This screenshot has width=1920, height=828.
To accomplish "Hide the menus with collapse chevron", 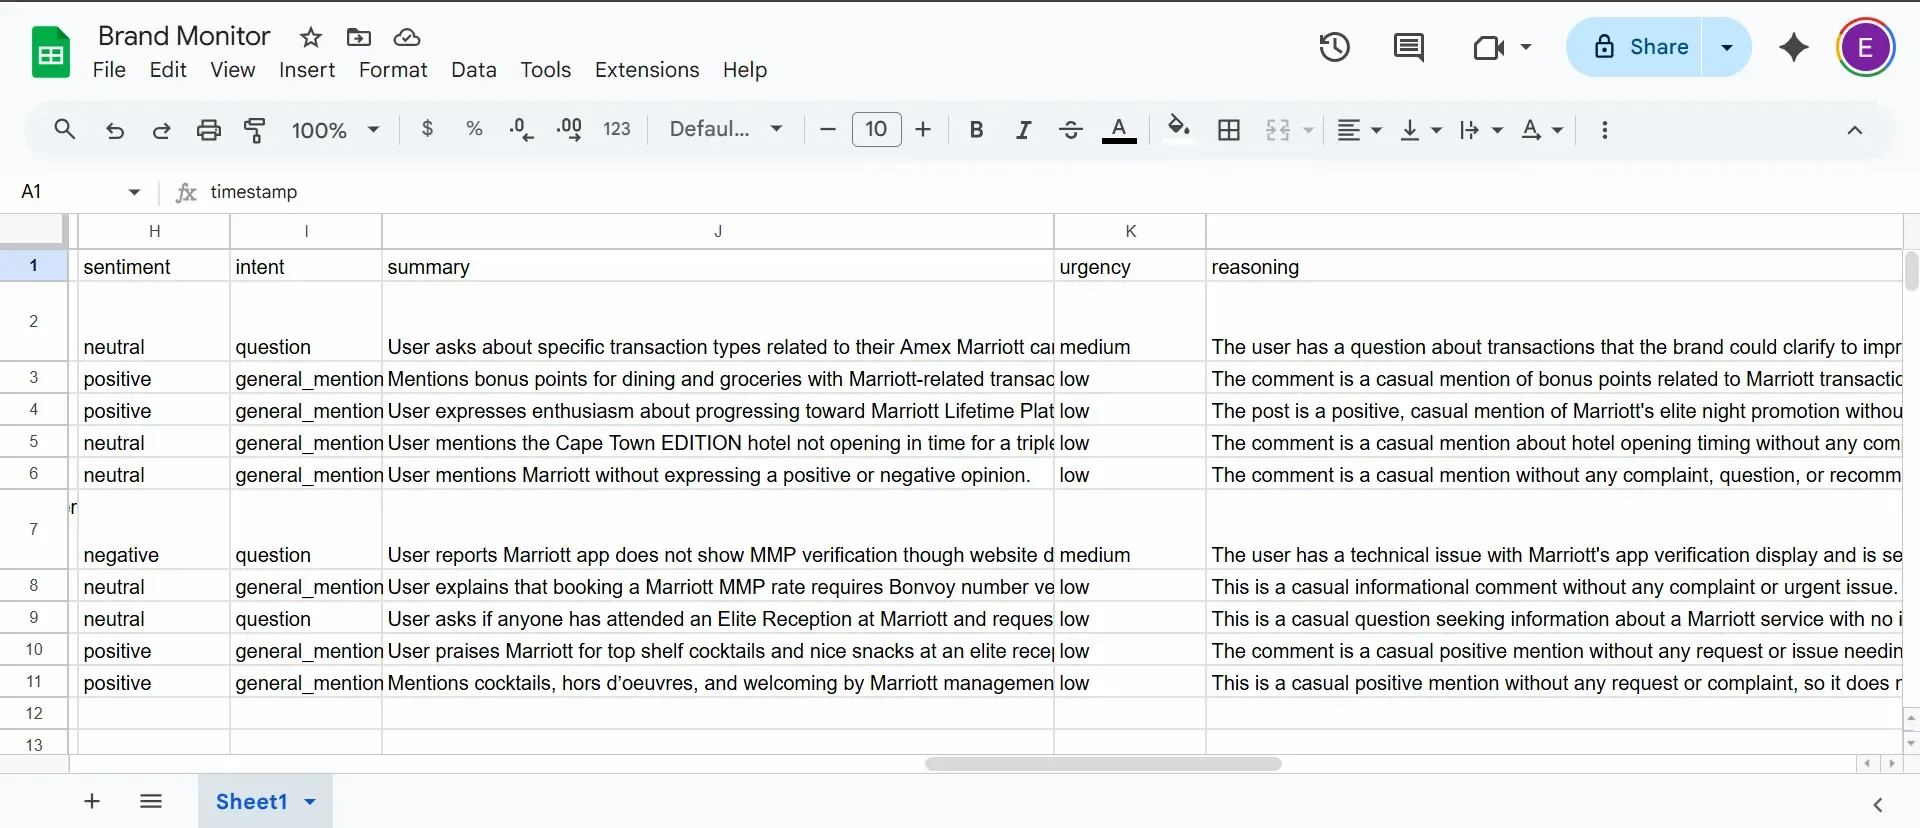I will (x=1854, y=130).
